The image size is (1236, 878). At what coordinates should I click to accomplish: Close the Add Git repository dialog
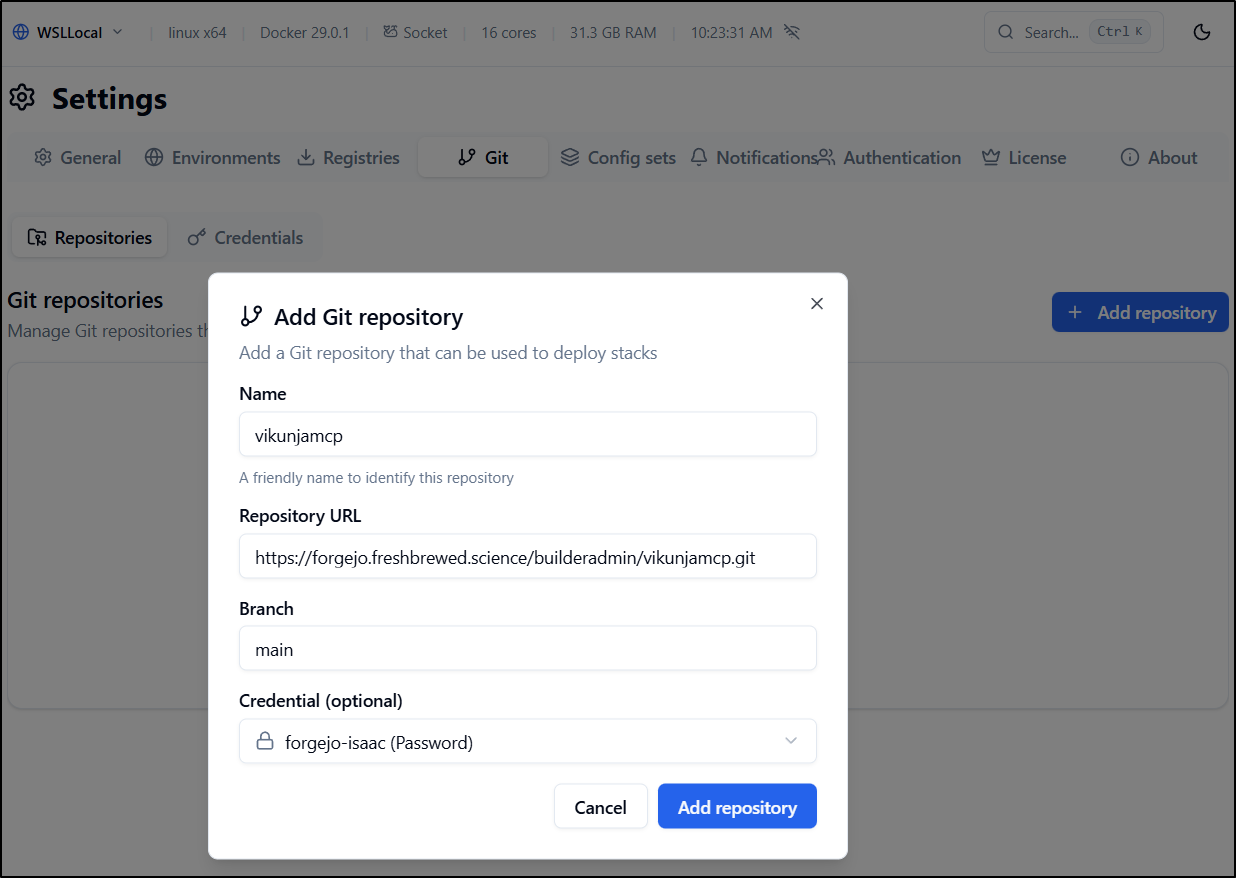pos(817,303)
